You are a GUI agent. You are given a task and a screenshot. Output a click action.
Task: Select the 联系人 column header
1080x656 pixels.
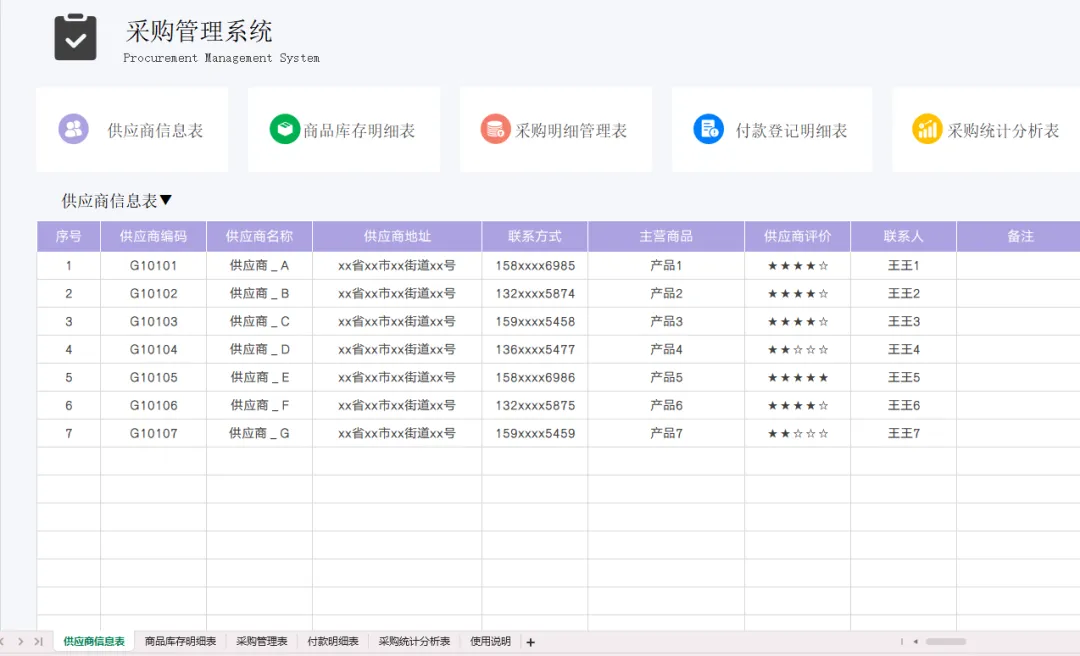coord(904,236)
